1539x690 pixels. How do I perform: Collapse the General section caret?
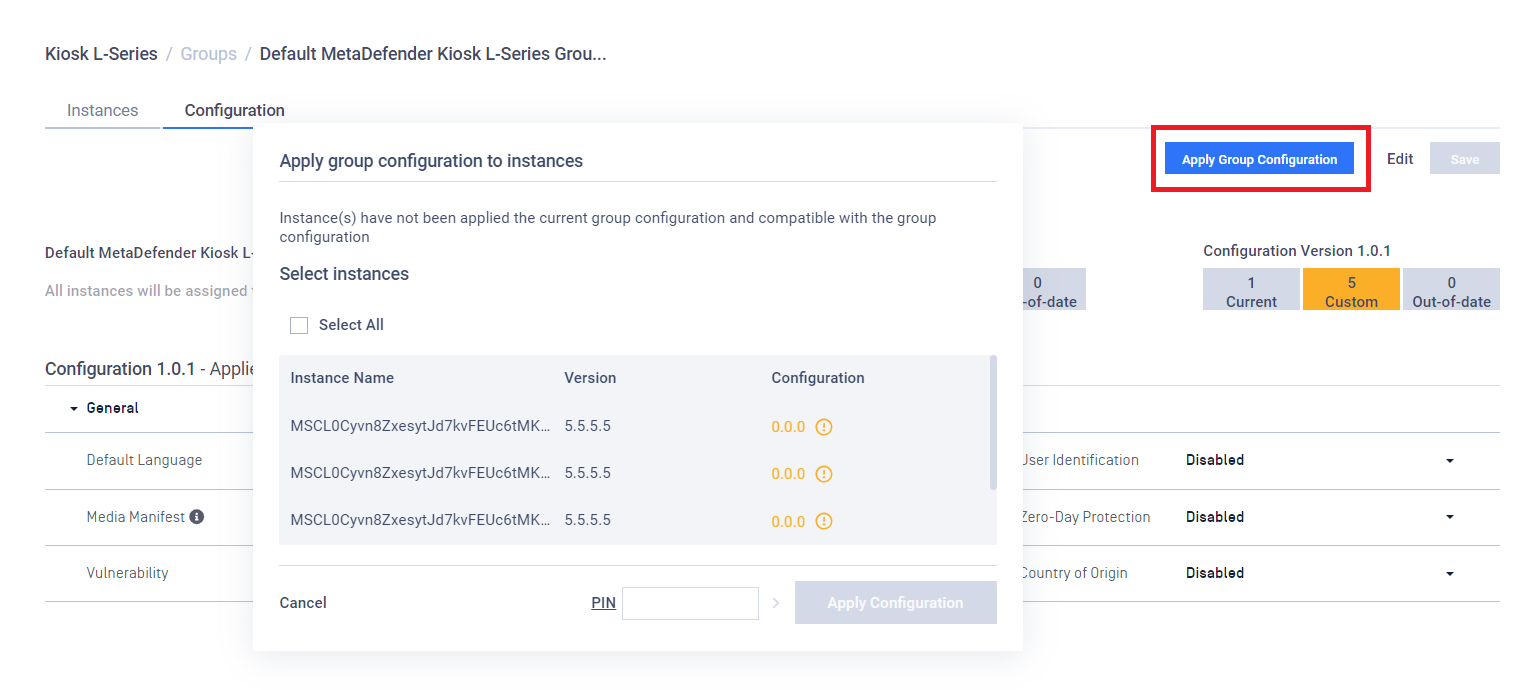pyautogui.click(x=73, y=409)
